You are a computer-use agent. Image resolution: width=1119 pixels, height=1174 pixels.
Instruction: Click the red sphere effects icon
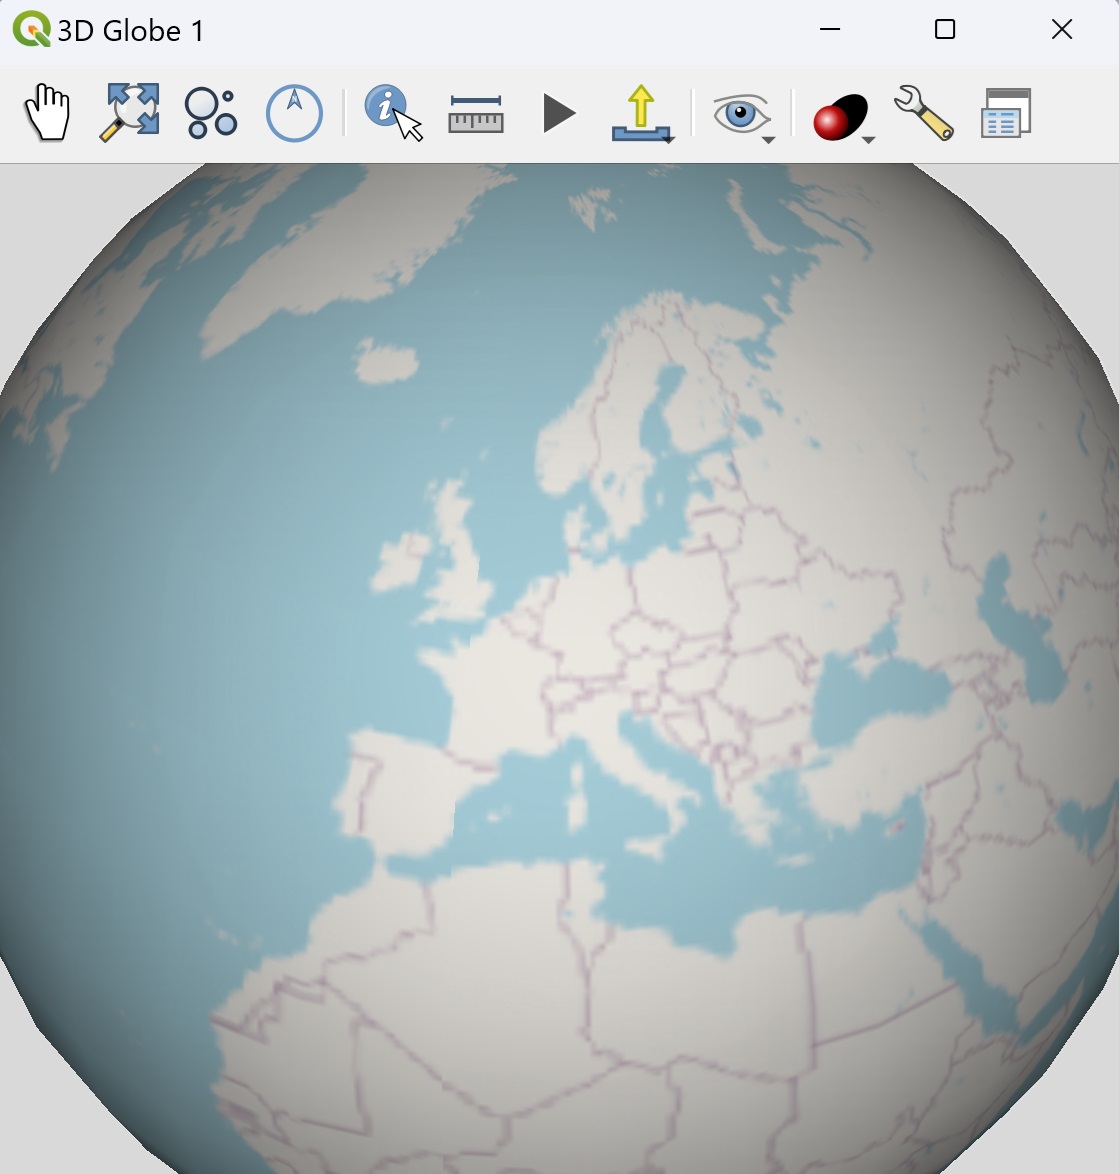coord(840,117)
